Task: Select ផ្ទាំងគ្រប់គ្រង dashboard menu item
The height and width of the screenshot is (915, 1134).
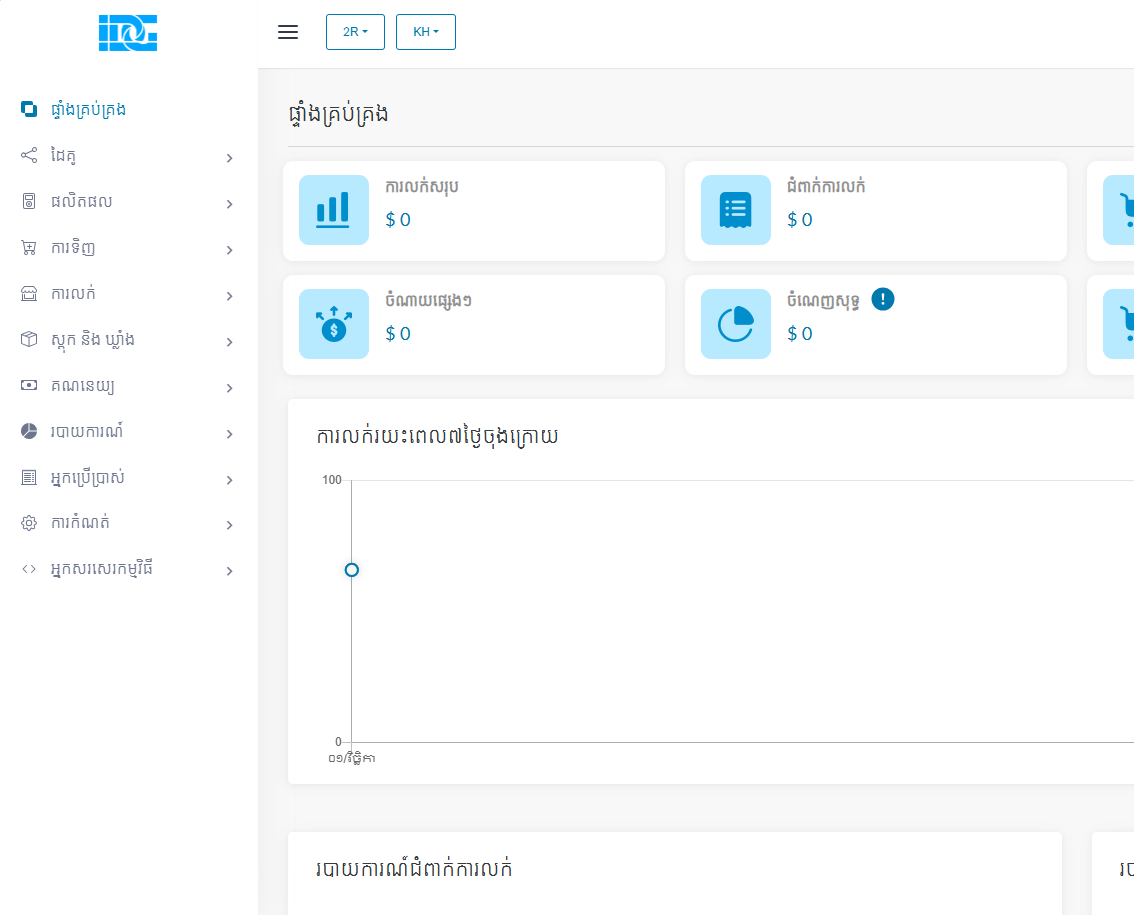Action: click(x=88, y=109)
